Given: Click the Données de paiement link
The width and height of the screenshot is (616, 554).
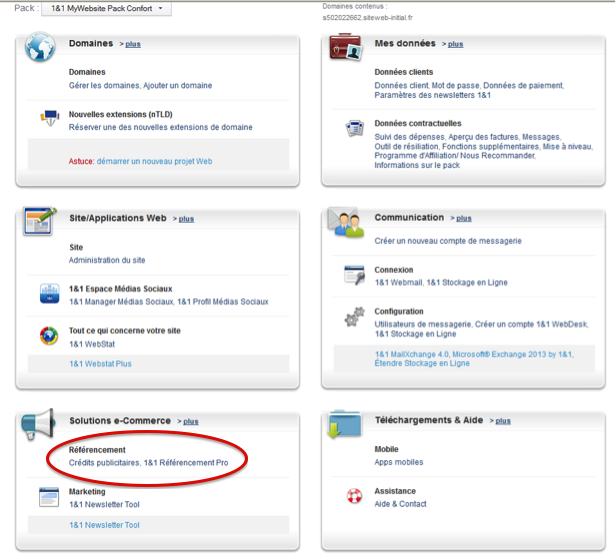Looking at the screenshot, I should click(x=523, y=85).
